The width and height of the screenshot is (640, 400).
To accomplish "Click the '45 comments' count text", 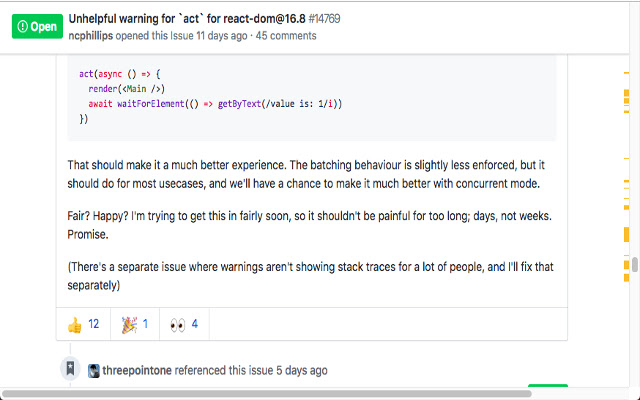I will [286, 36].
